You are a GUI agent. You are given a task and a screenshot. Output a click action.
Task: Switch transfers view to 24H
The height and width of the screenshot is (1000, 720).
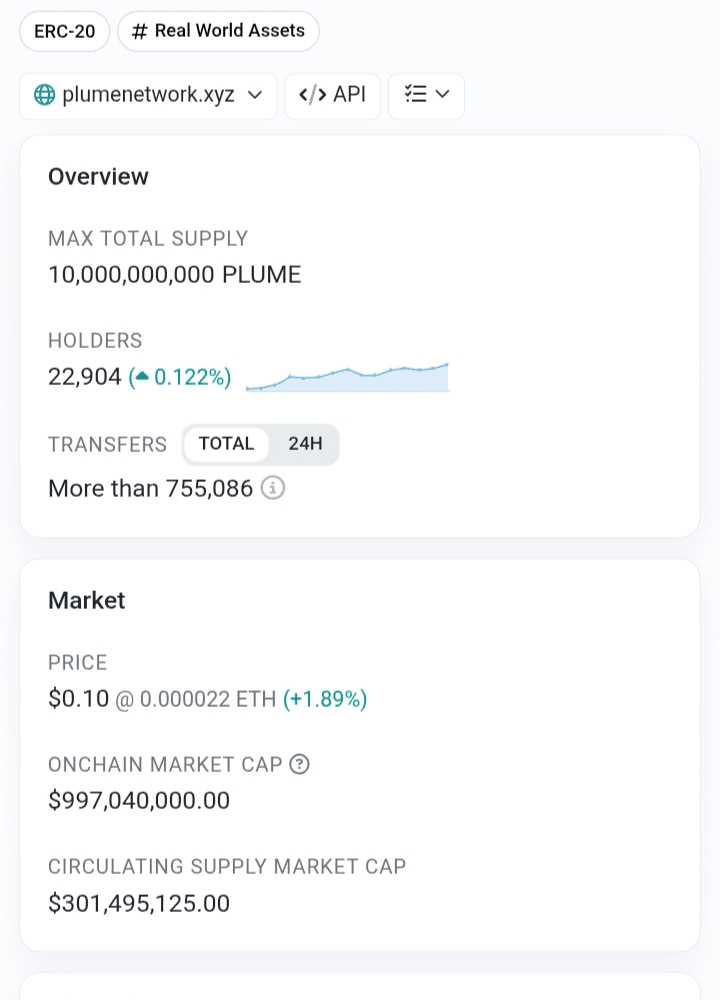pyautogui.click(x=305, y=444)
